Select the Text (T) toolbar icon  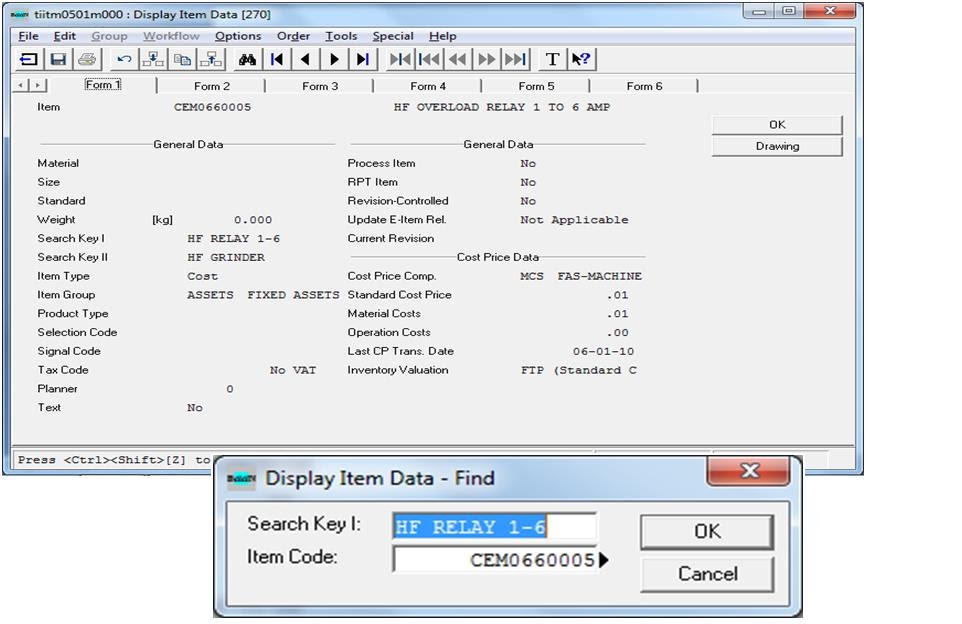pos(552,59)
